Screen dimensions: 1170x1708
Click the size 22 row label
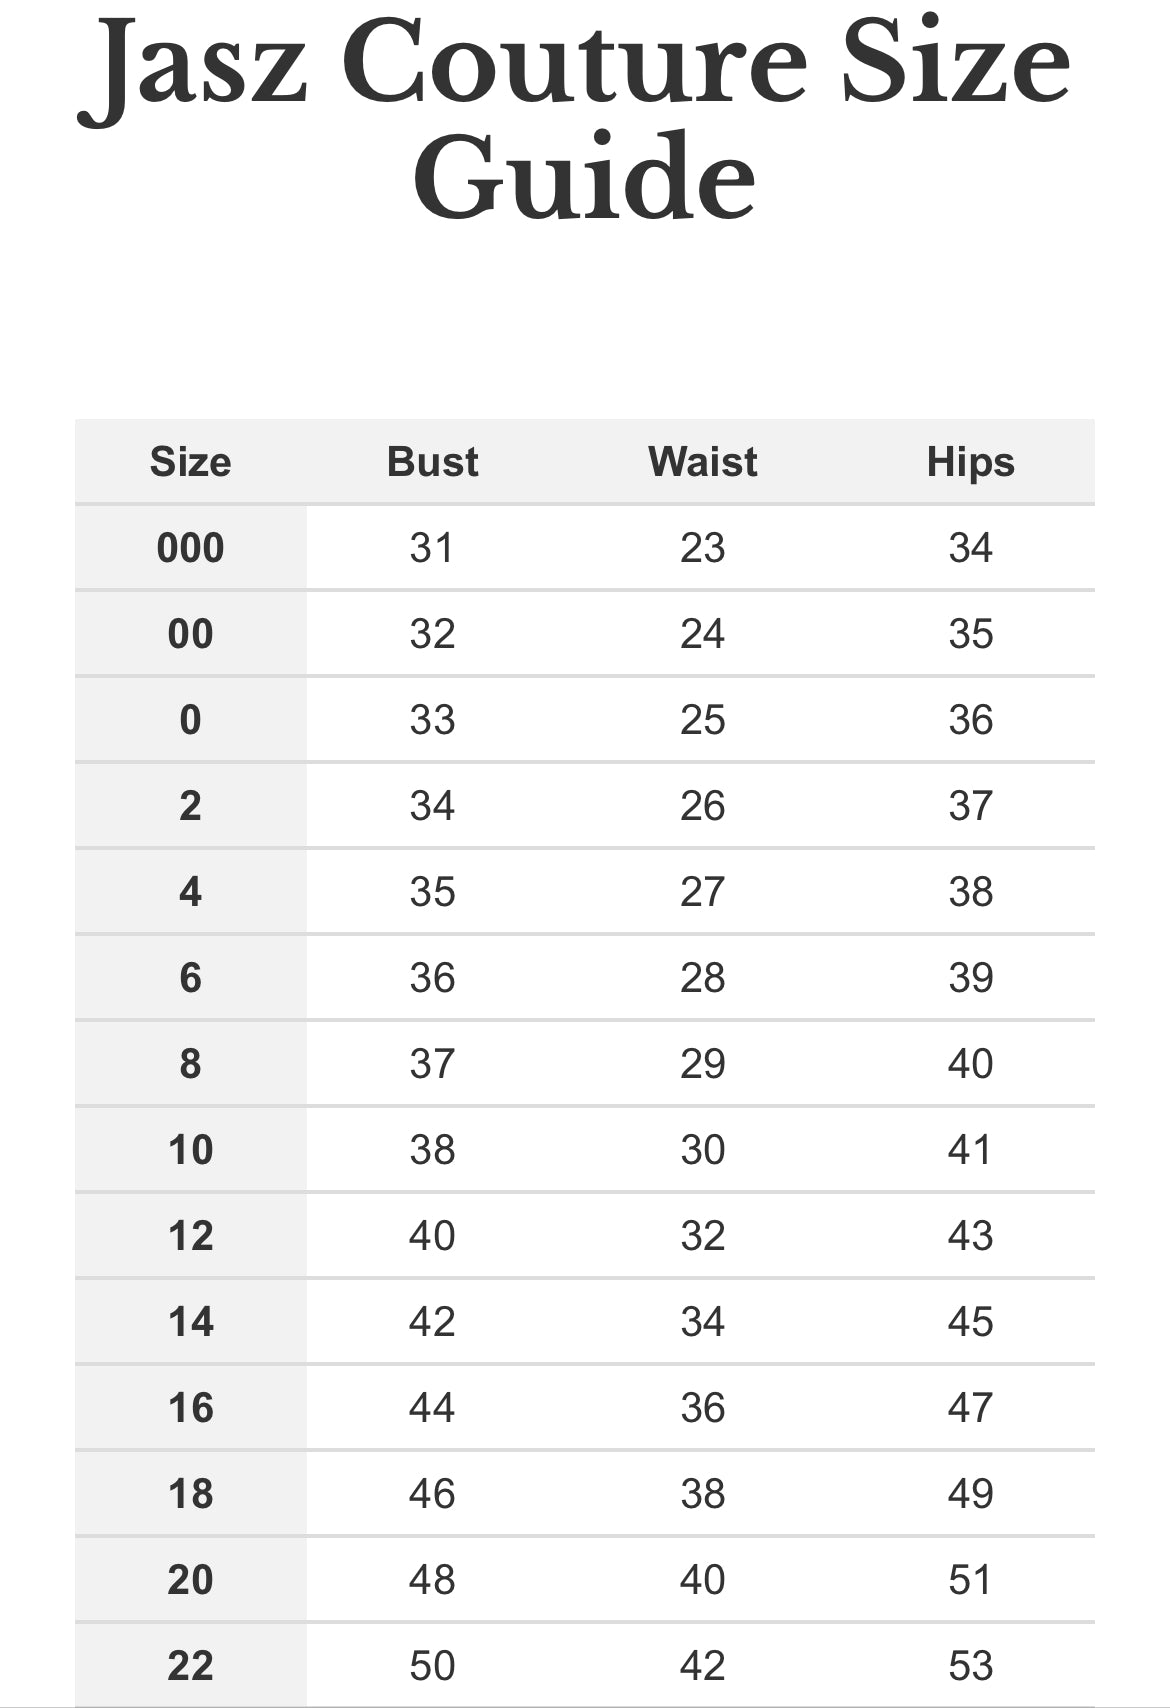pos(190,1666)
